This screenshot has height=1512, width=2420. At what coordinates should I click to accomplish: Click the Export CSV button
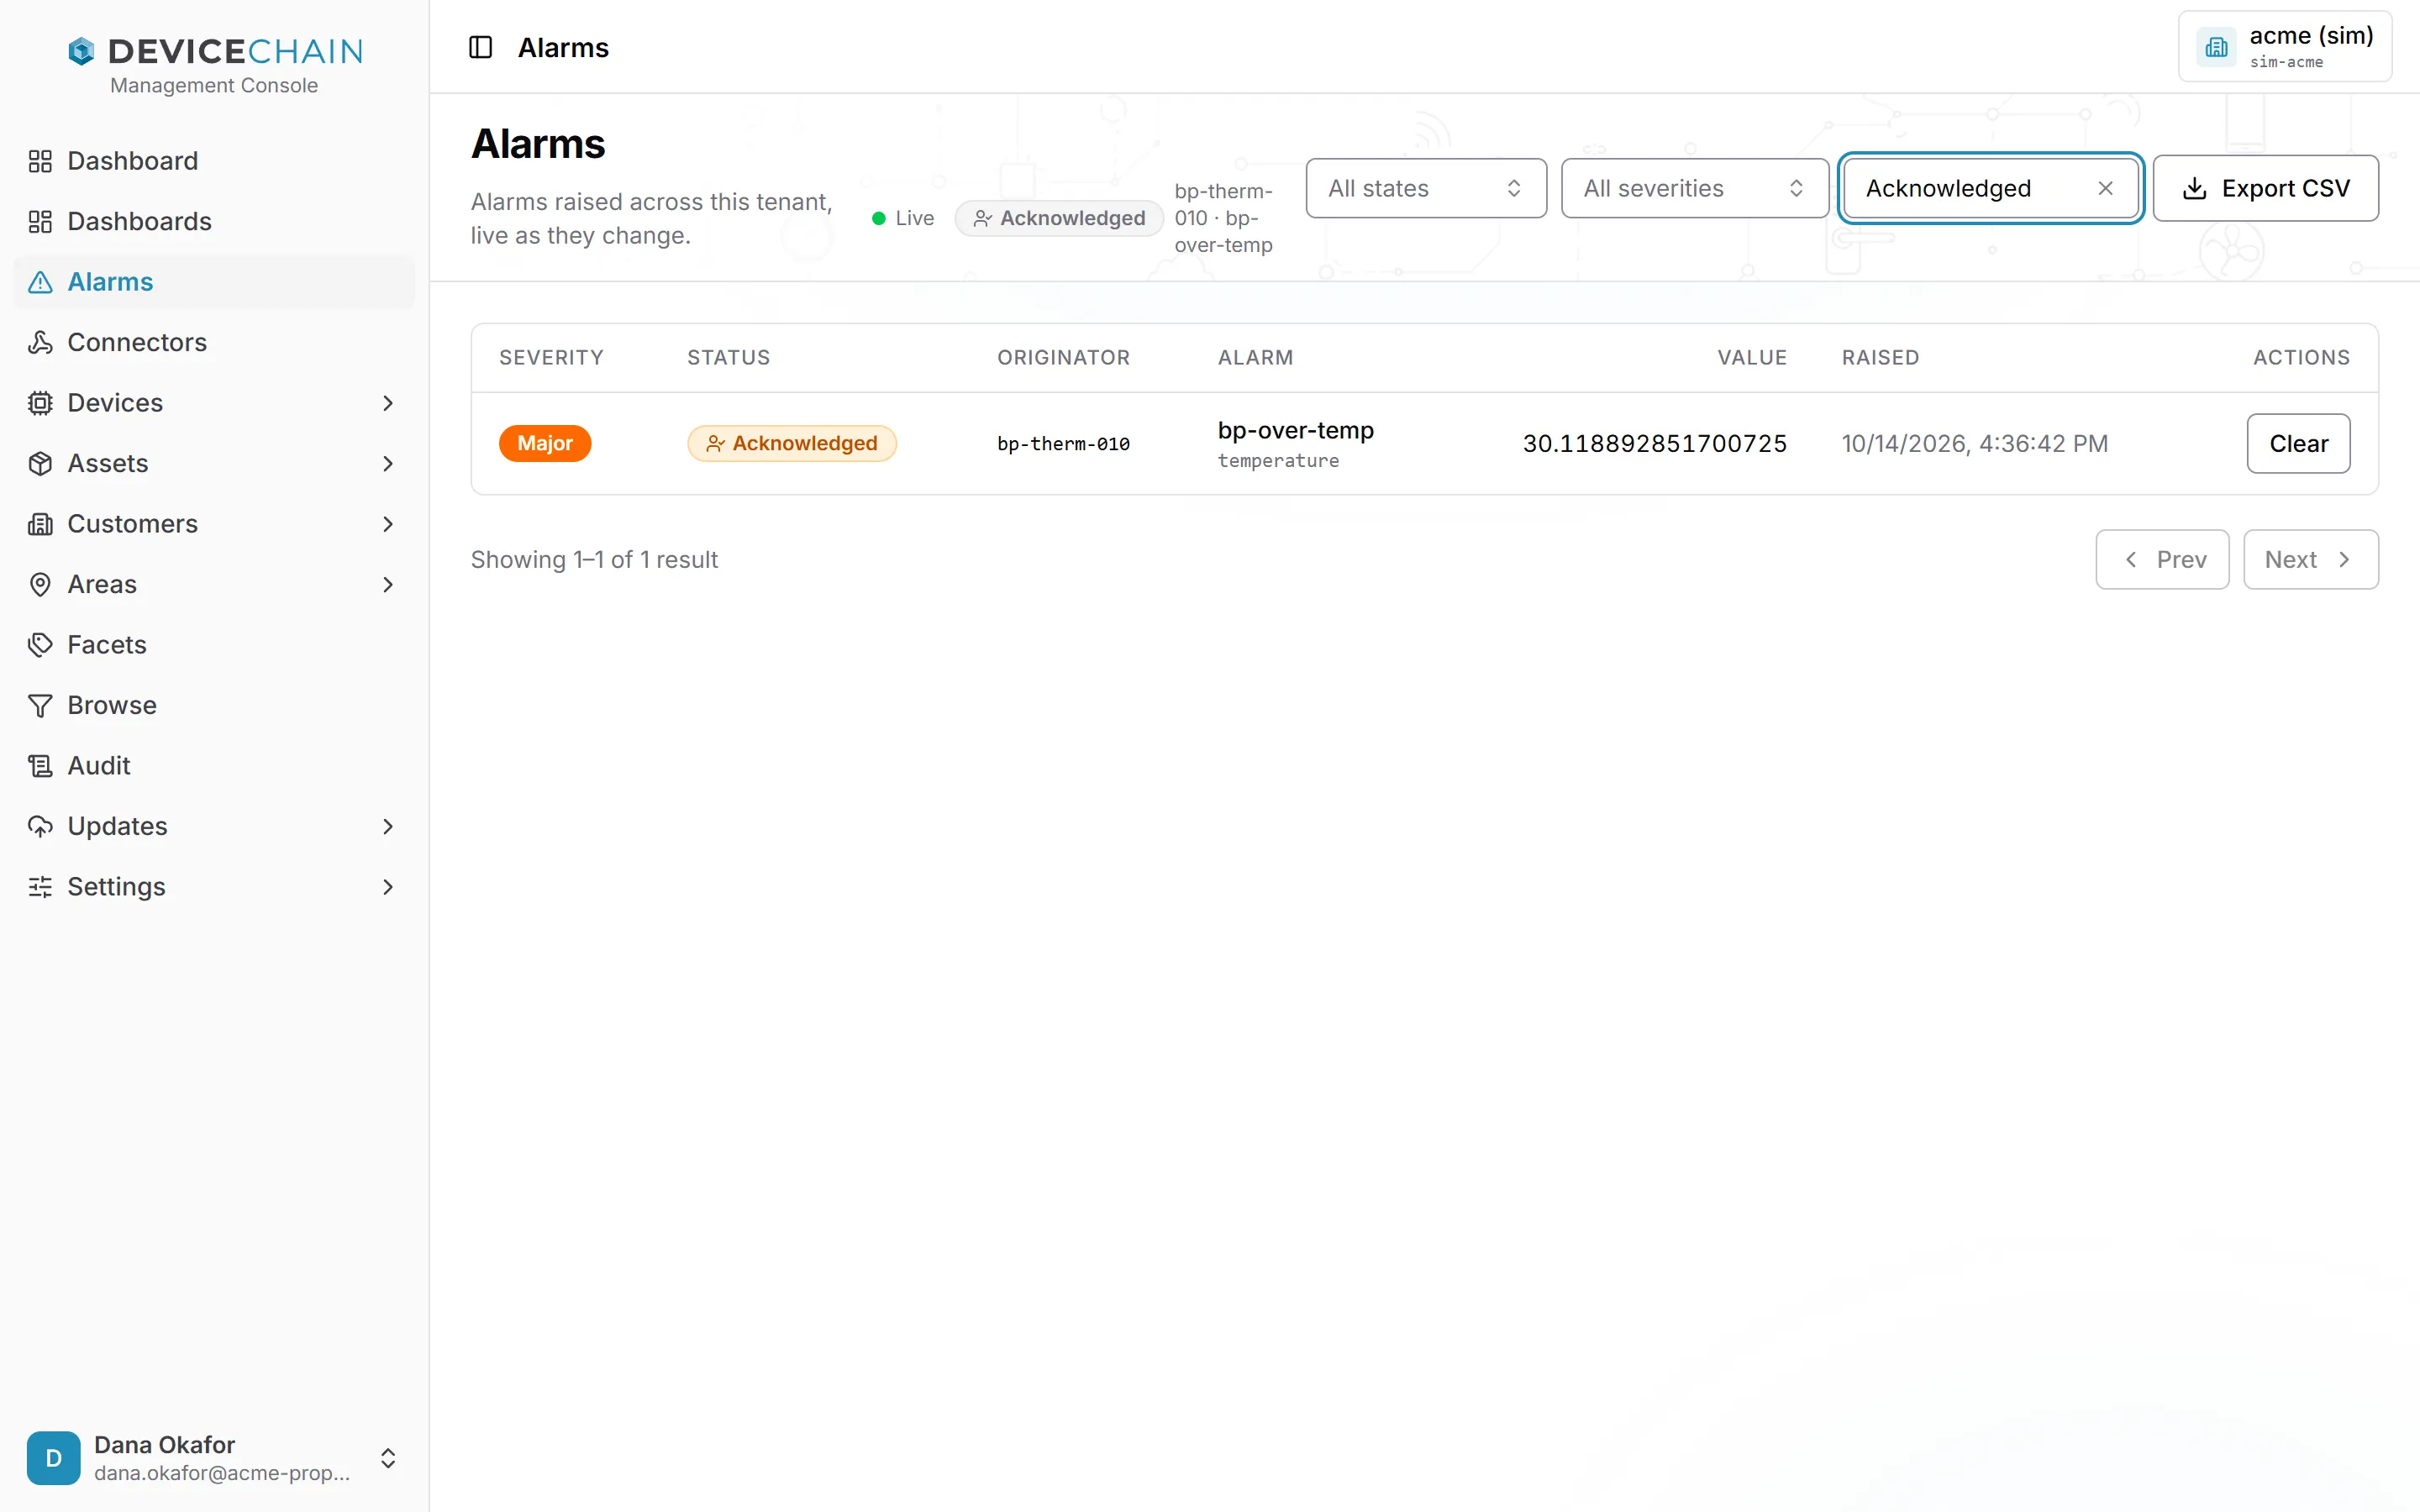click(x=2265, y=188)
